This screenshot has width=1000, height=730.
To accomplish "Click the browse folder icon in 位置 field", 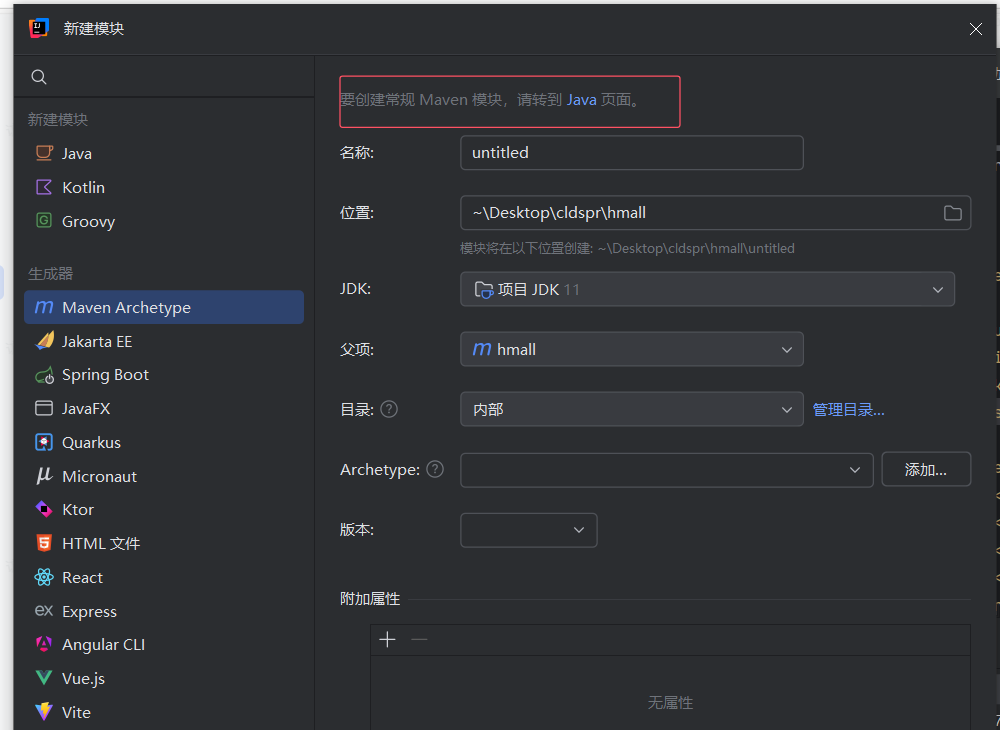I will point(952,213).
